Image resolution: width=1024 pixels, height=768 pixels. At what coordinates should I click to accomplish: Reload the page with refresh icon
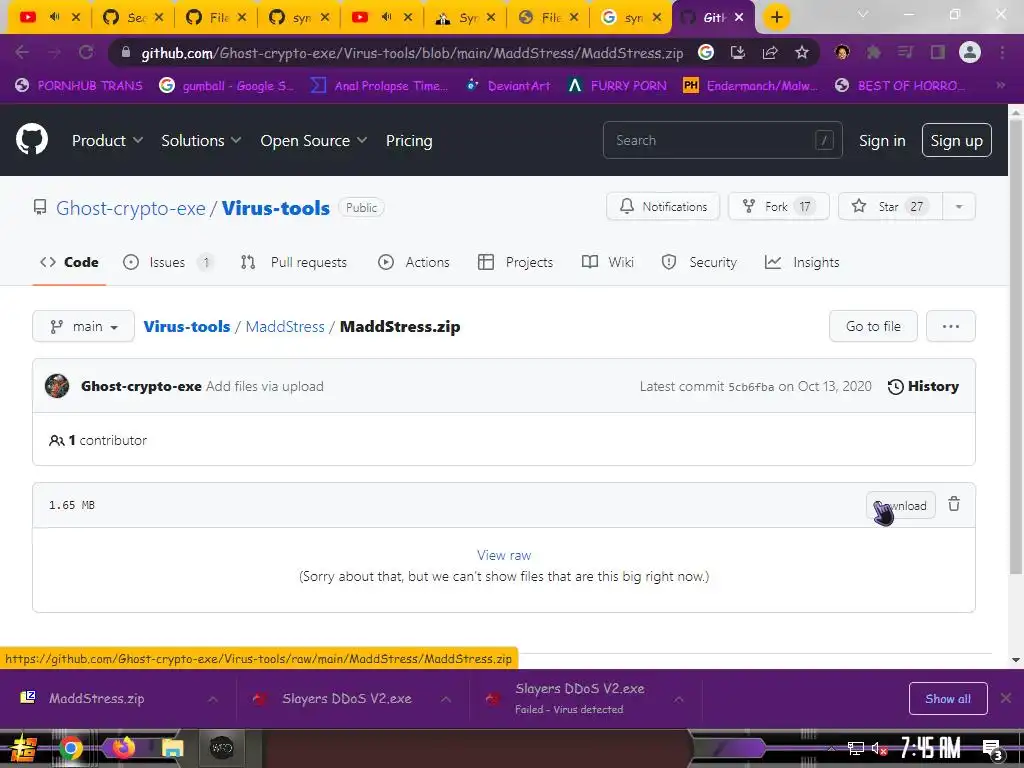pos(86,52)
